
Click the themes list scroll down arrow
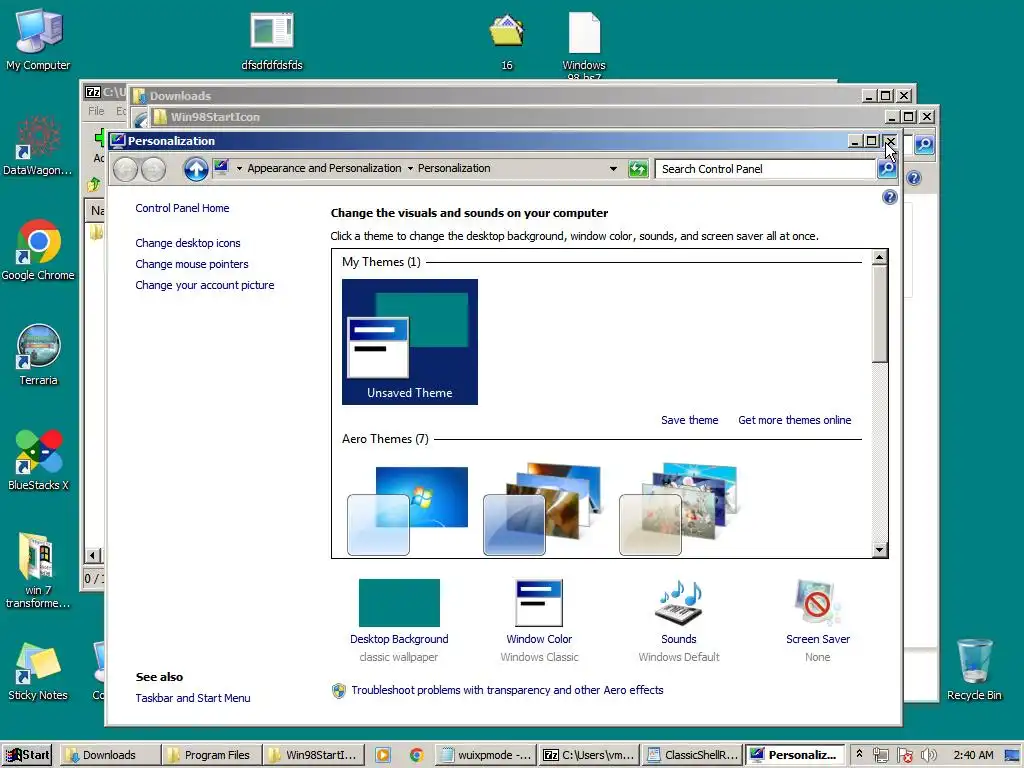pos(880,550)
